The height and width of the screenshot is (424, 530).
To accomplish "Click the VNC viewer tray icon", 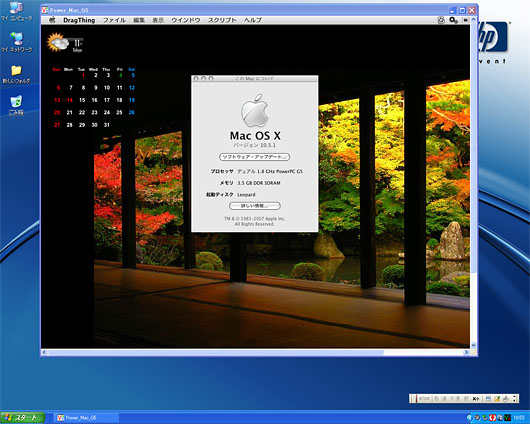I will [x=507, y=418].
